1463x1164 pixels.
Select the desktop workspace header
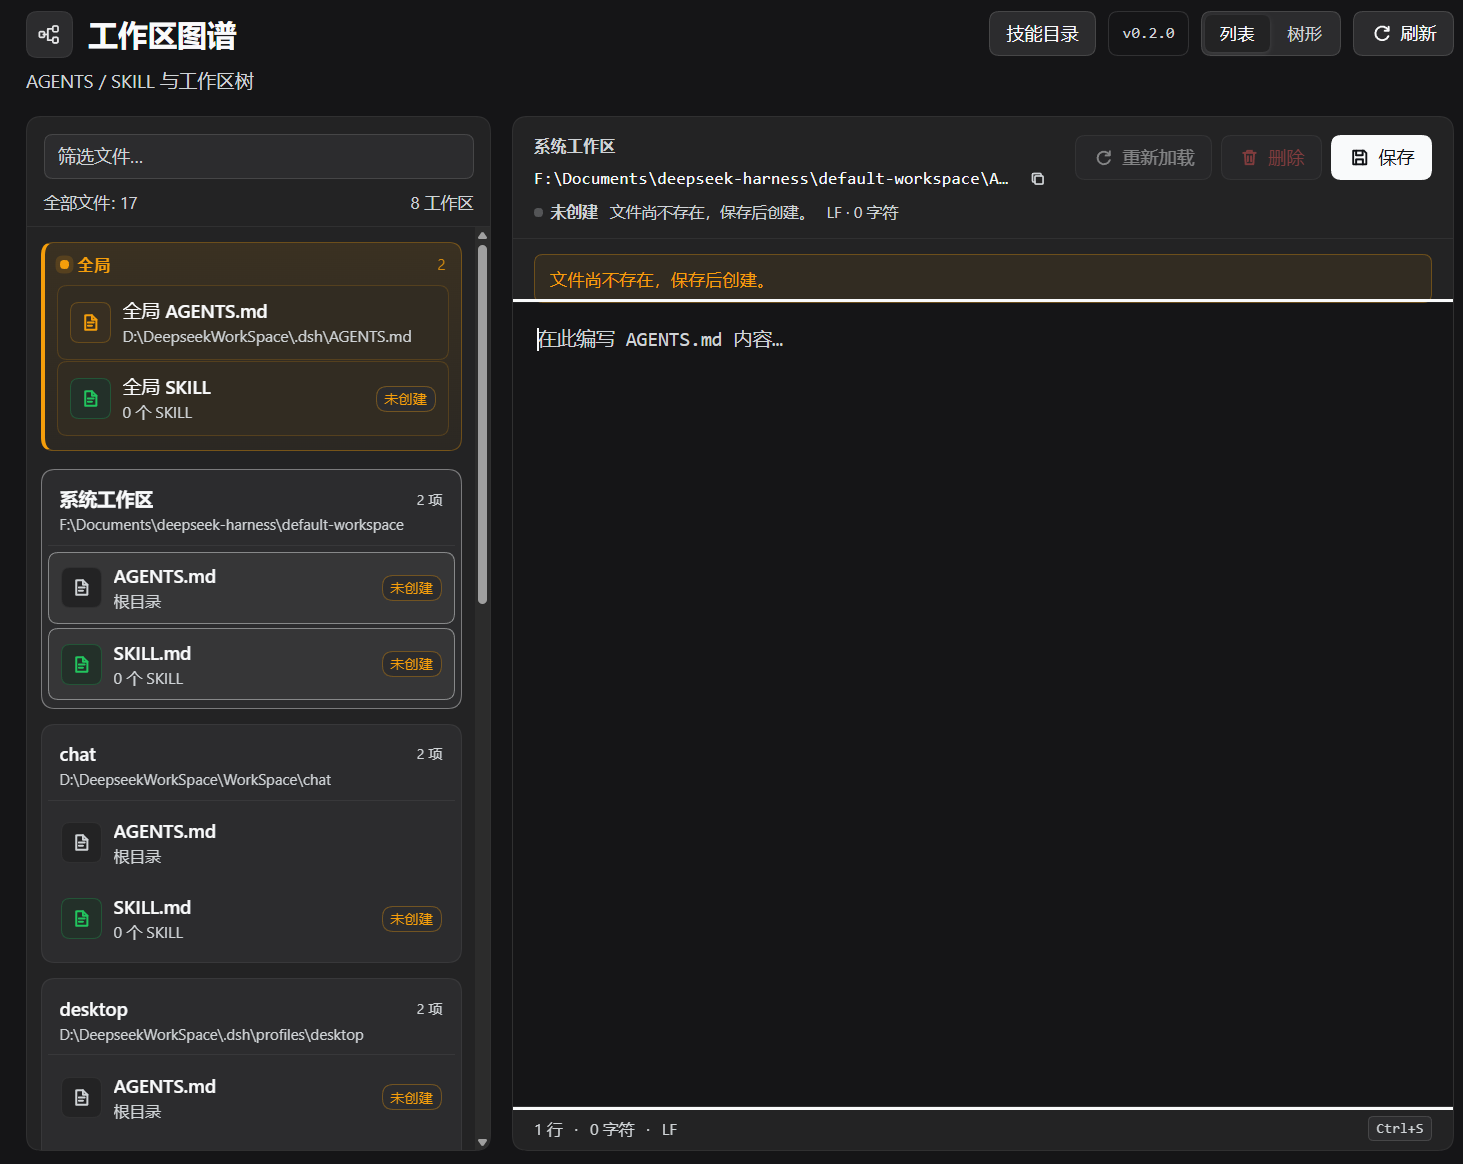pyautogui.click(x=251, y=1020)
